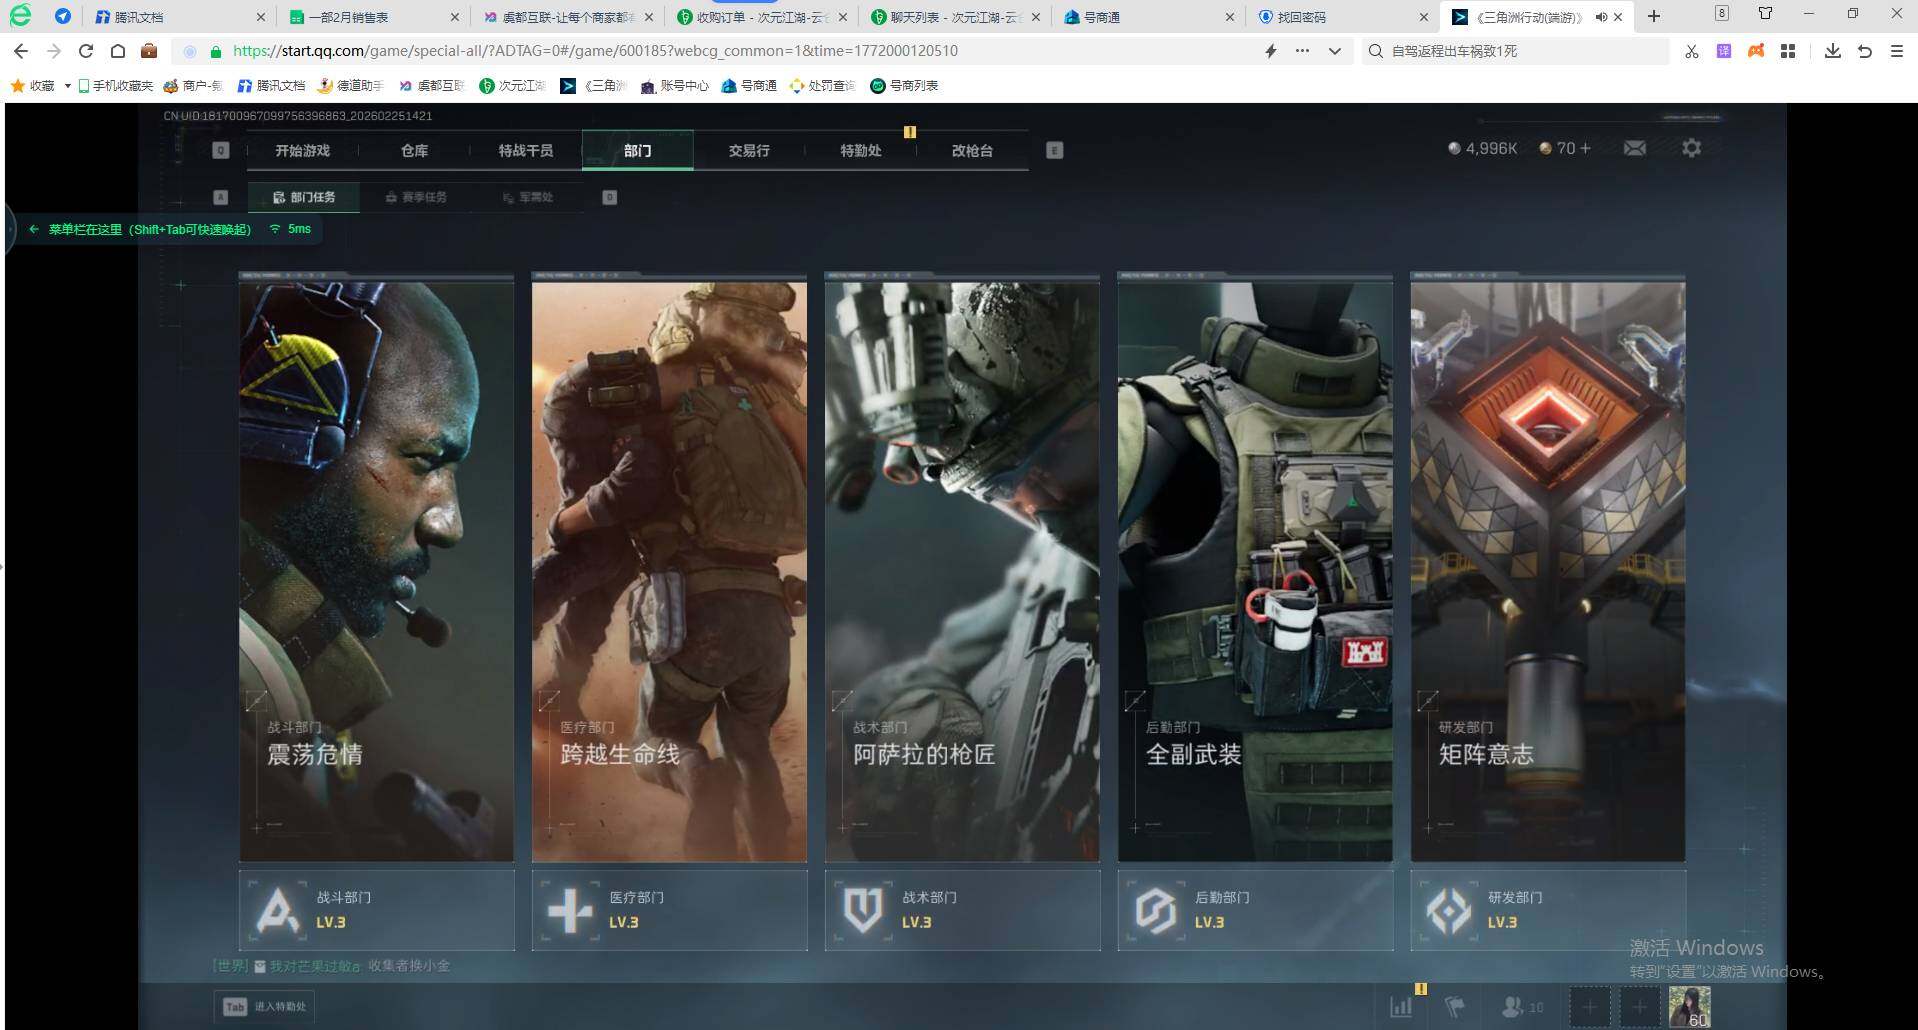Open the 赛季任务 sub-tab
The height and width of the screenshot is (1030, 1918).
(x=417, y=197)
